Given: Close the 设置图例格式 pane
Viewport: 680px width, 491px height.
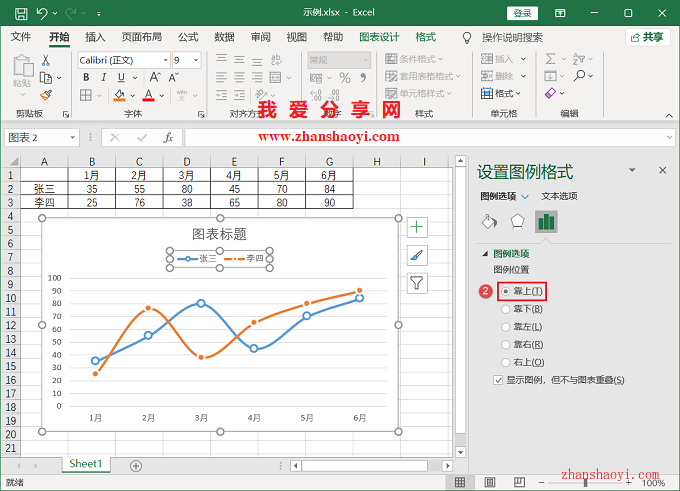Looking at the screenshot, I should pyautogui.click(x=663, y=170).
